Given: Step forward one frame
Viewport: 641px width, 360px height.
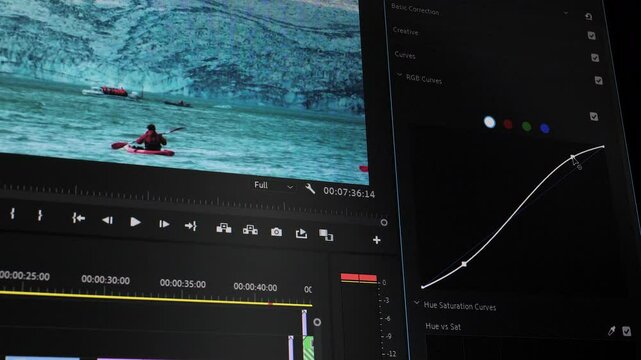Looking at the screenshot, I should click(164, 224).
